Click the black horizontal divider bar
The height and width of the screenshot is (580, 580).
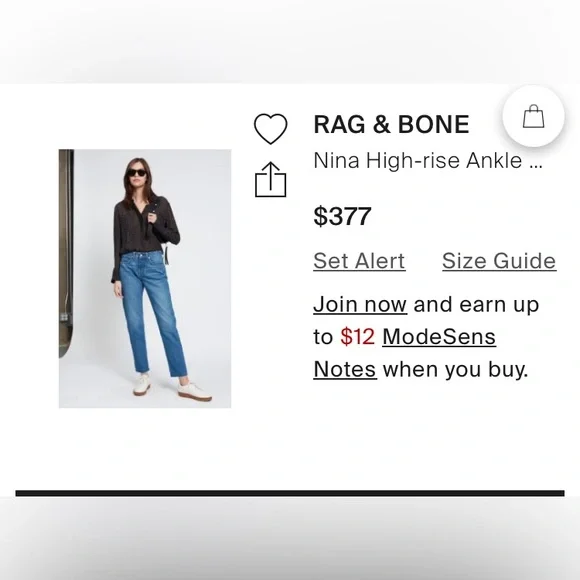[290, 493]
